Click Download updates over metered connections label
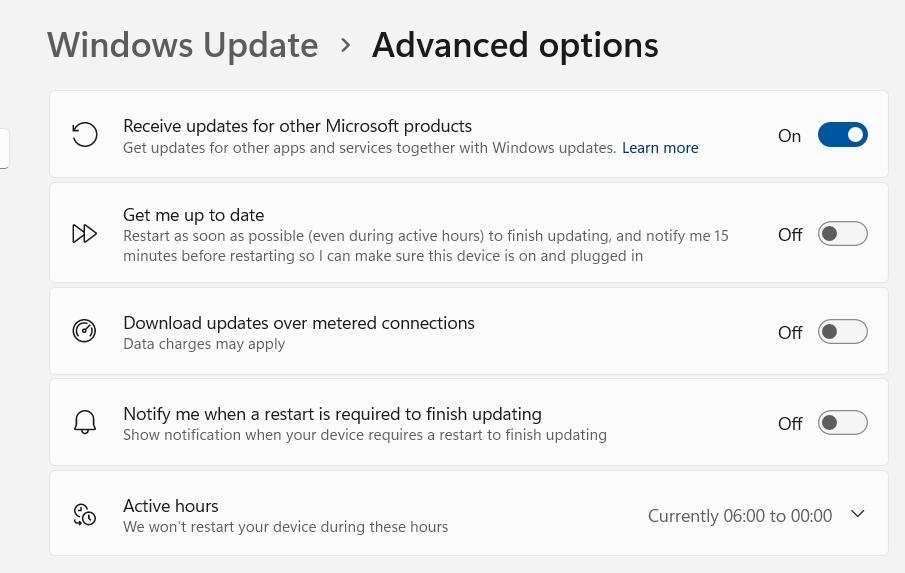Screen dimensions: 905x573 tap(298, 323)
